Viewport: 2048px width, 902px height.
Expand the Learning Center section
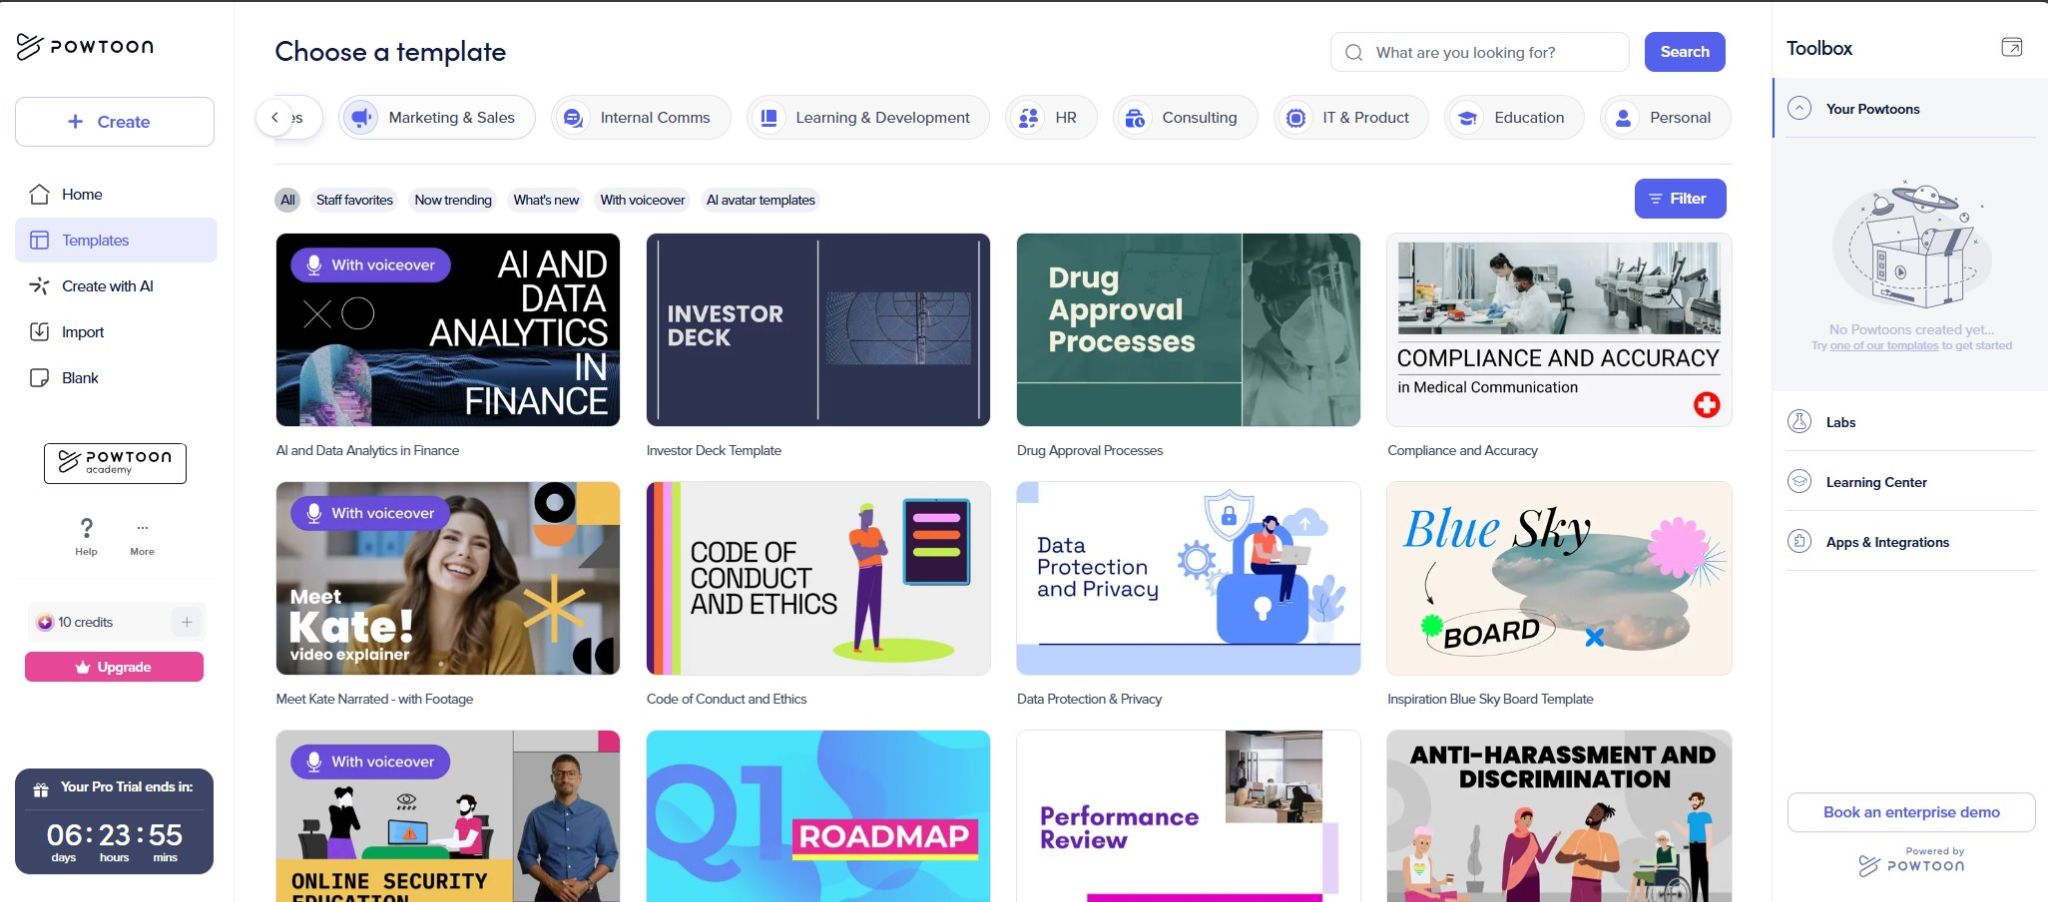click(1910, 482)
